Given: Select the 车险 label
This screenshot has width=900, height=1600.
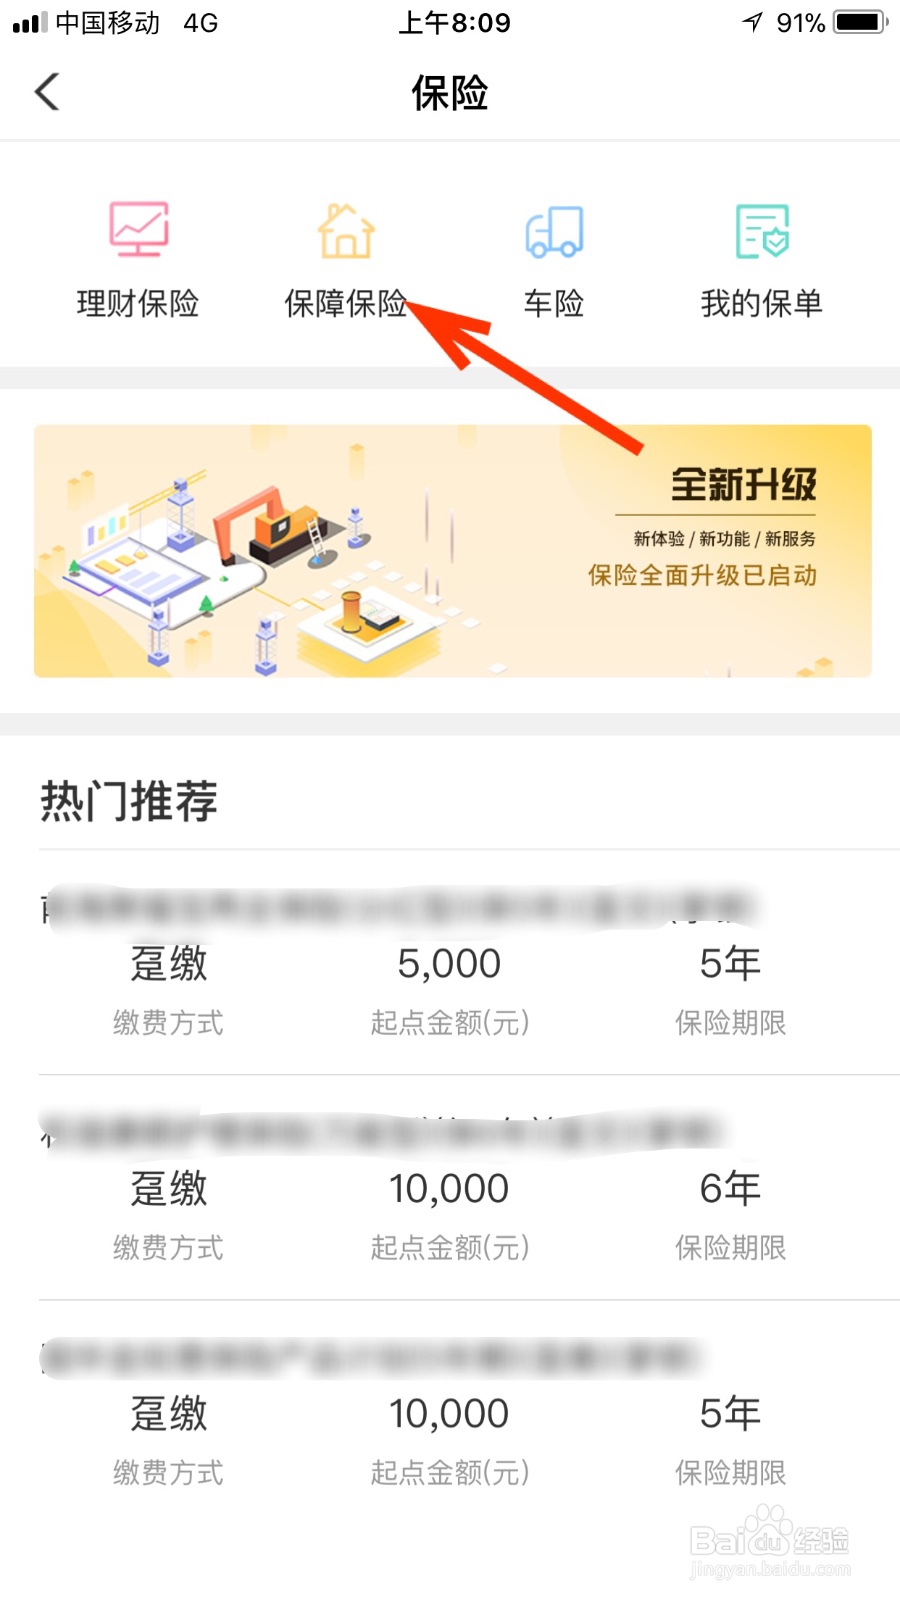Looking at the screenshot, I should [x=554, y=303].
